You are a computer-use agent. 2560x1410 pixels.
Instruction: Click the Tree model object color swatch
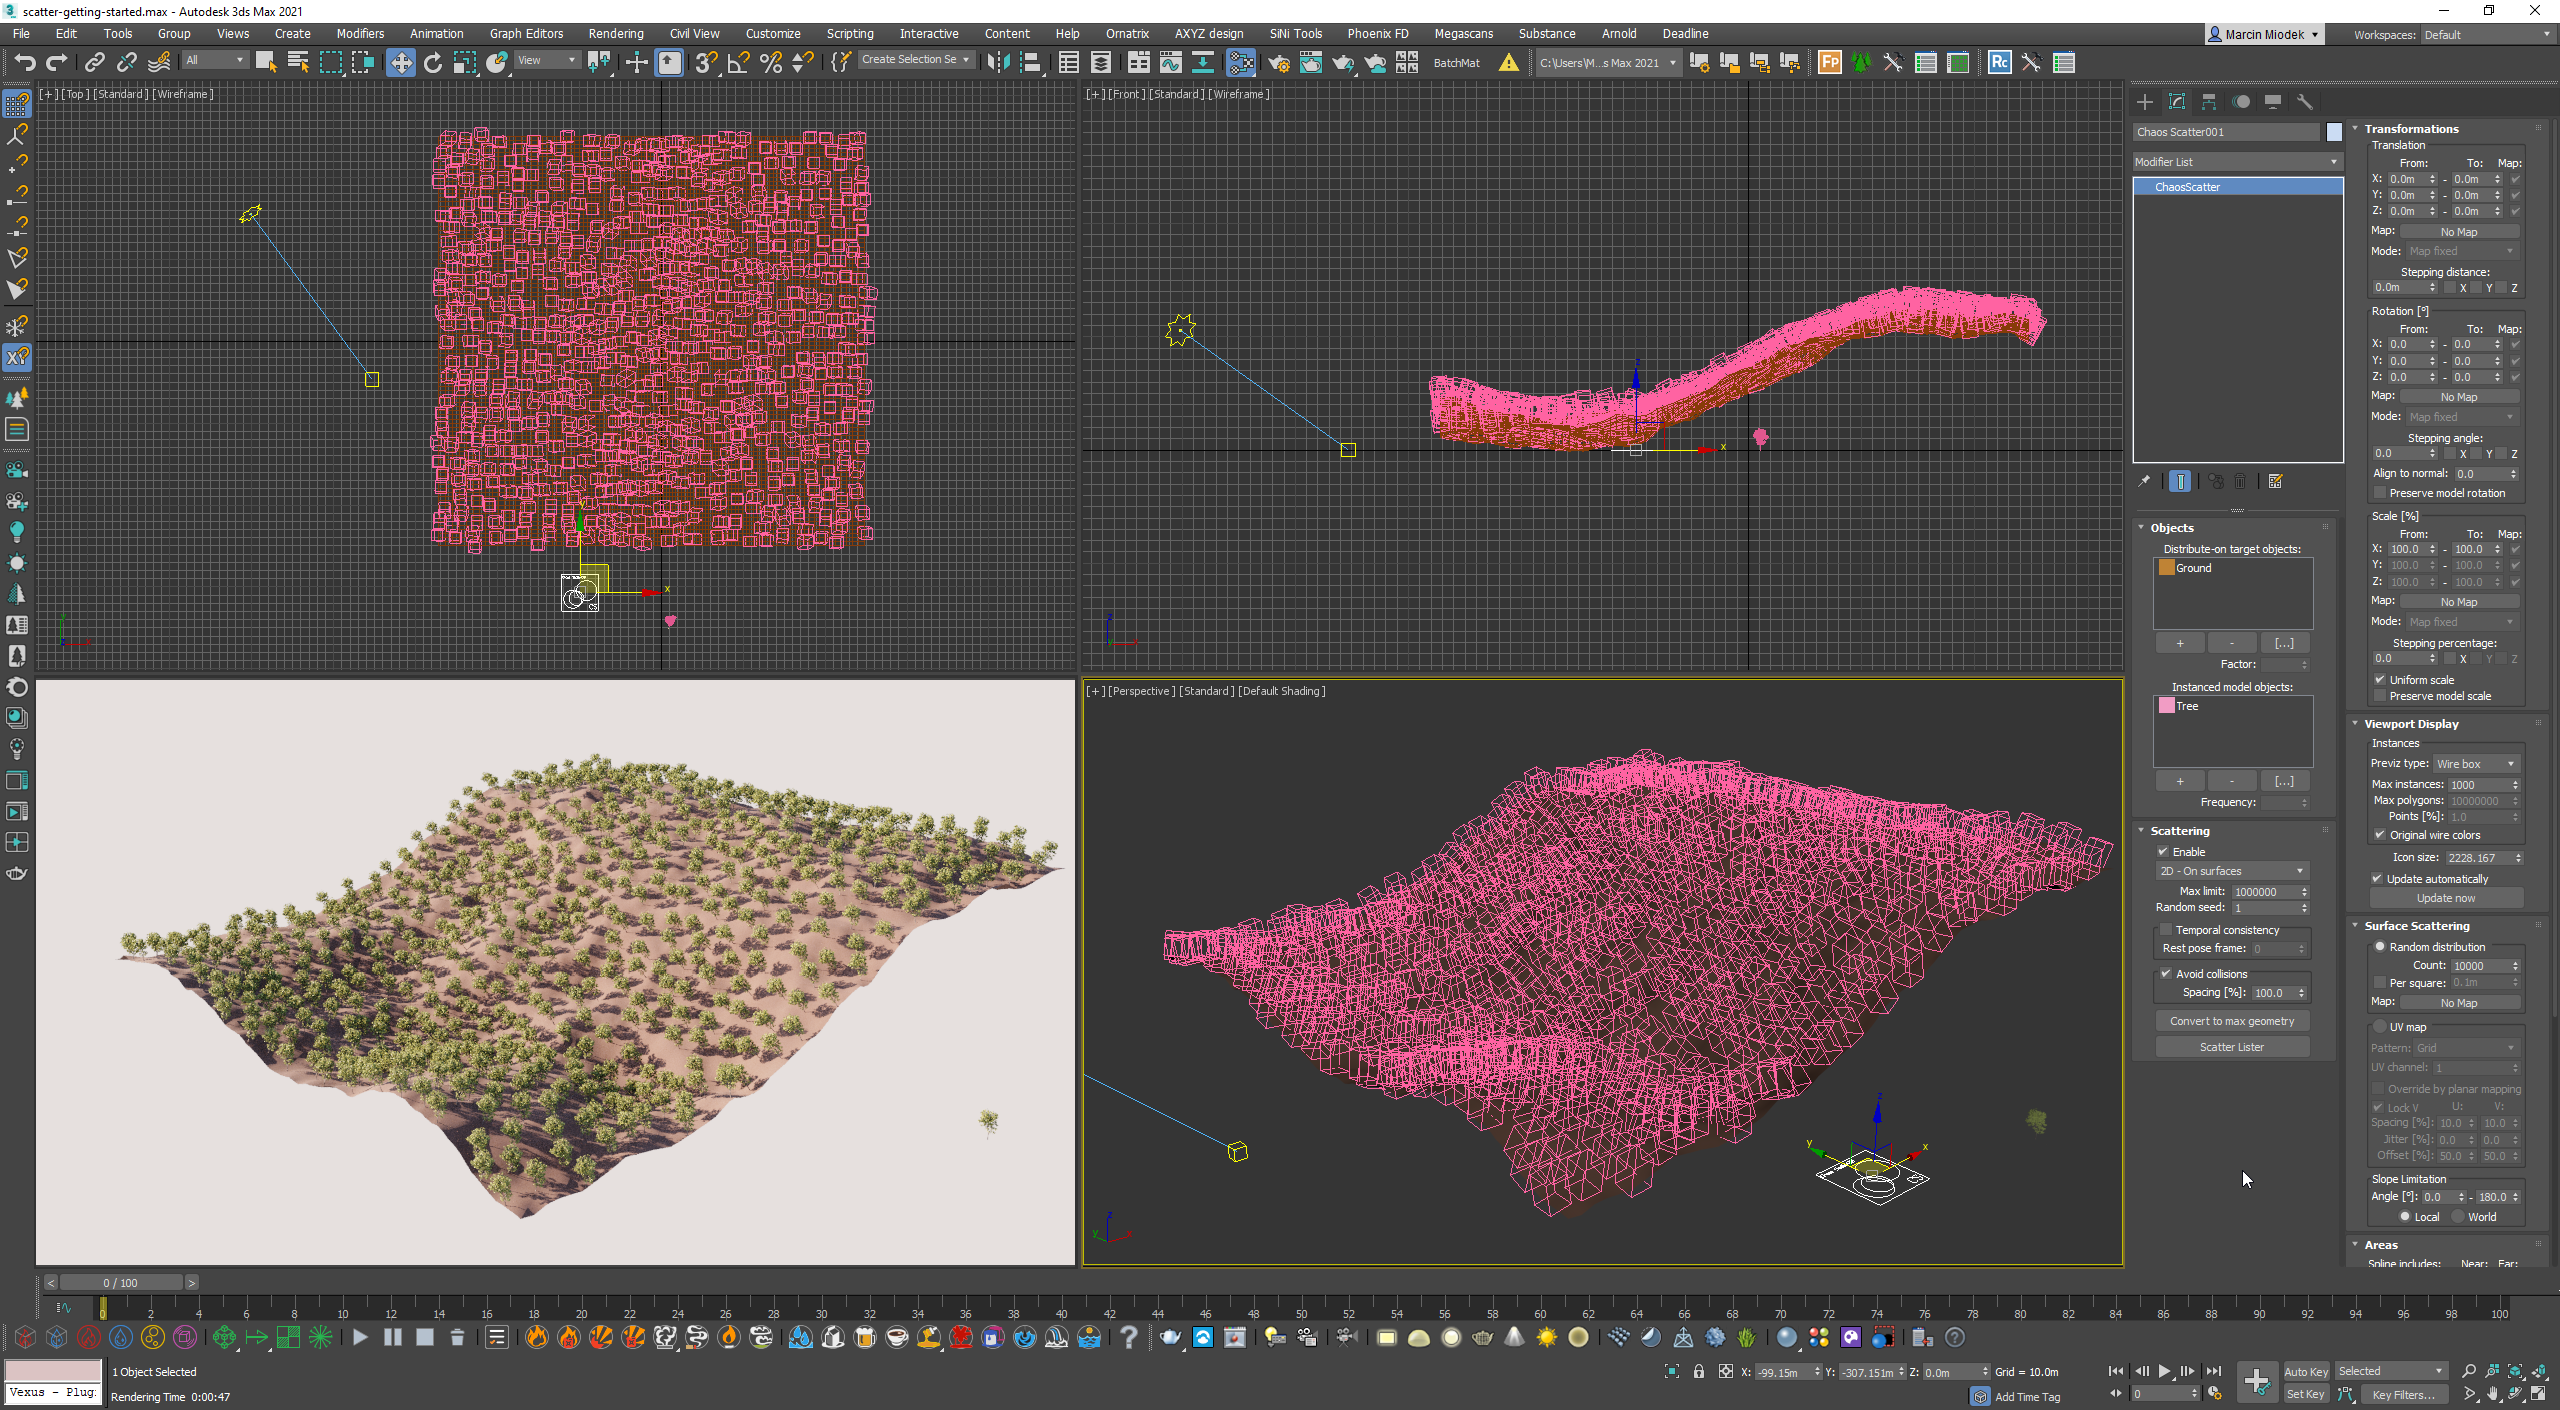pyautogui.click(x=2167, y=705)
